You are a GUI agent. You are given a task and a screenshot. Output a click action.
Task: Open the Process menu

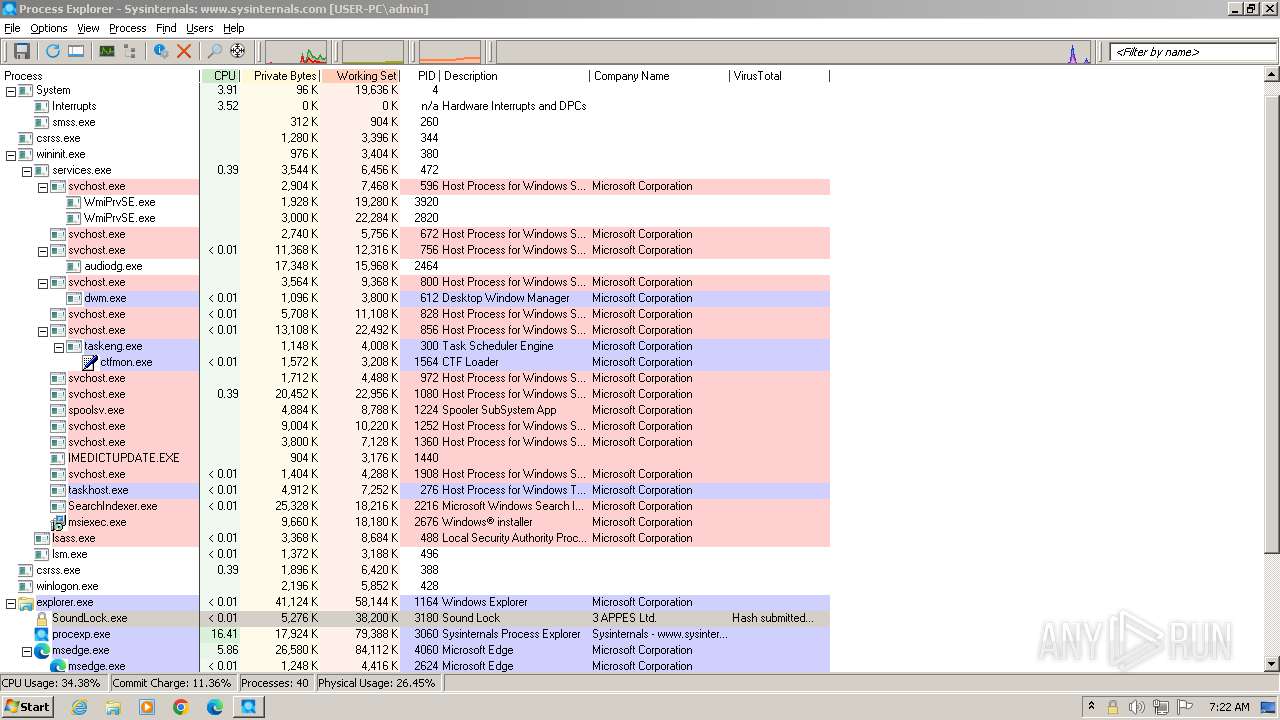coord(127,28)
